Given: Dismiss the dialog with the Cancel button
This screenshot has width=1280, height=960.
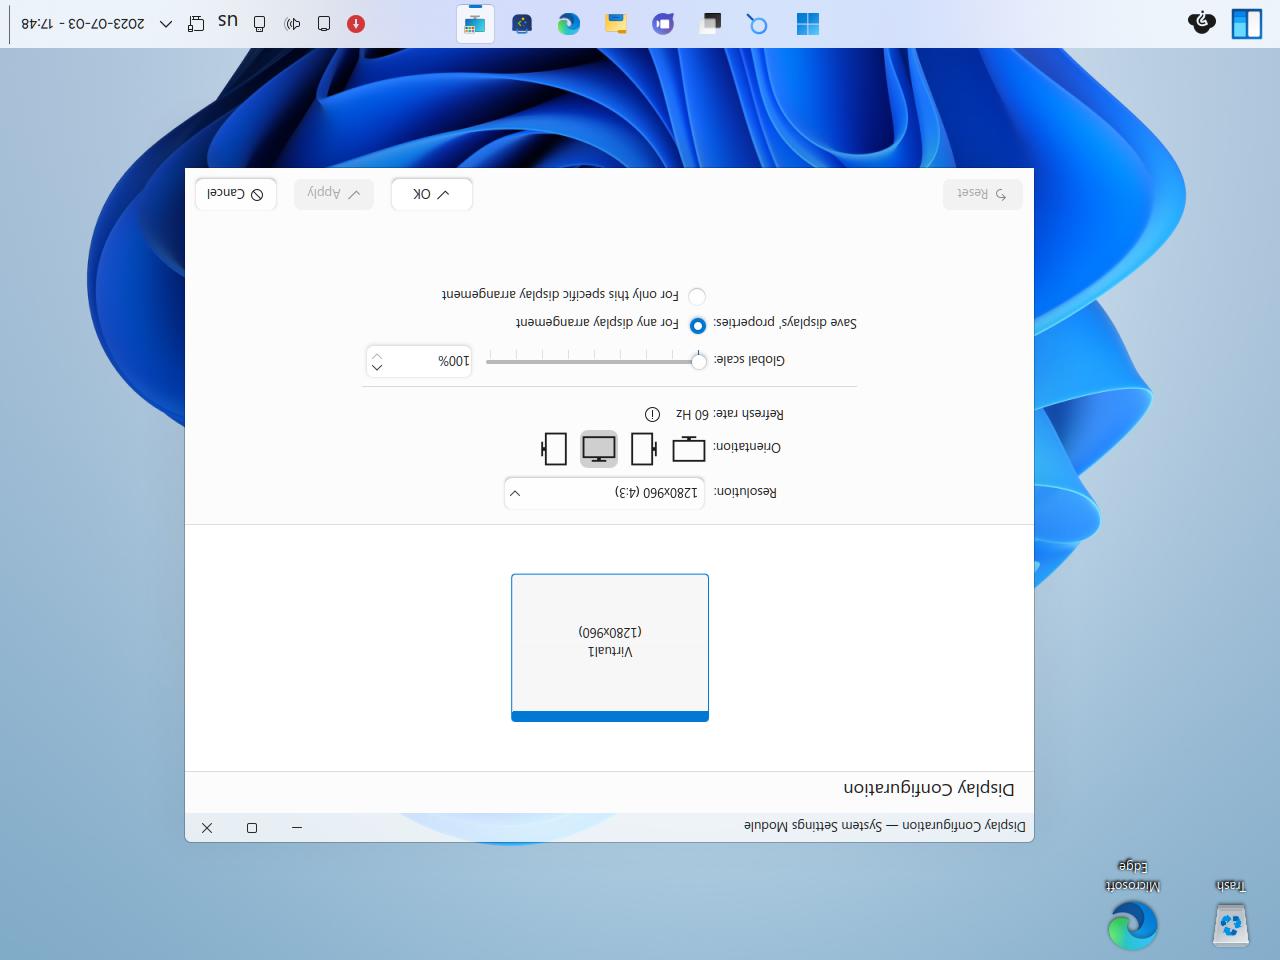Looking at the screenshot, I should [x=236, y=194].
